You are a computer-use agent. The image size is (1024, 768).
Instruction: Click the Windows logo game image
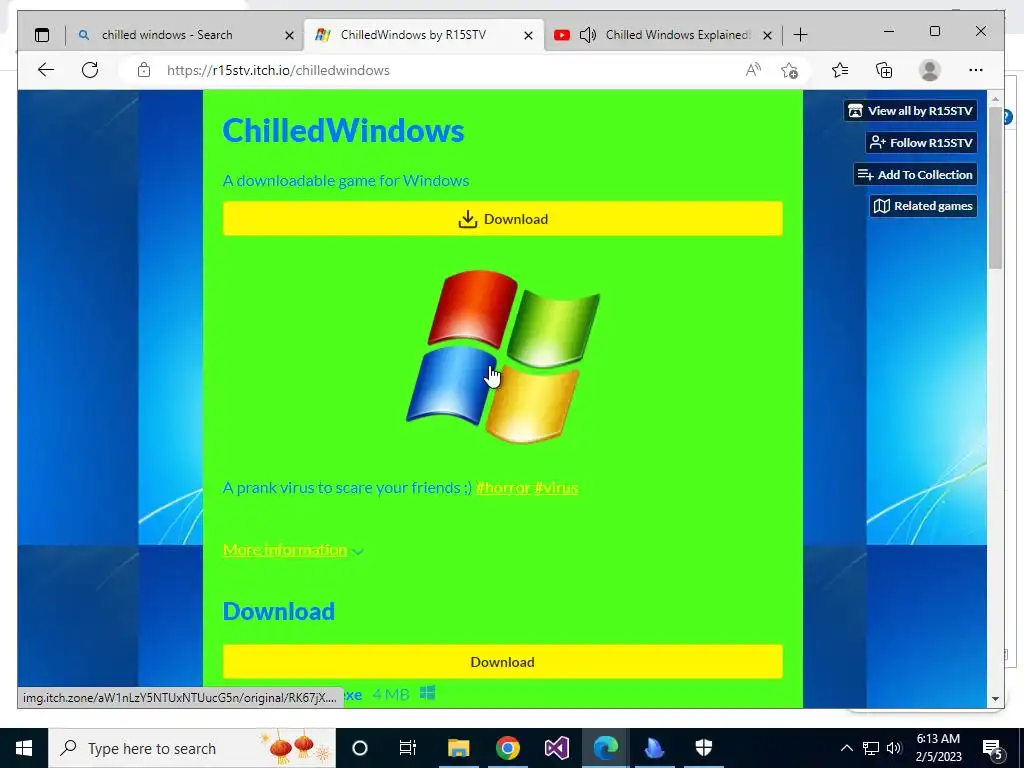(x=503, y=357)
